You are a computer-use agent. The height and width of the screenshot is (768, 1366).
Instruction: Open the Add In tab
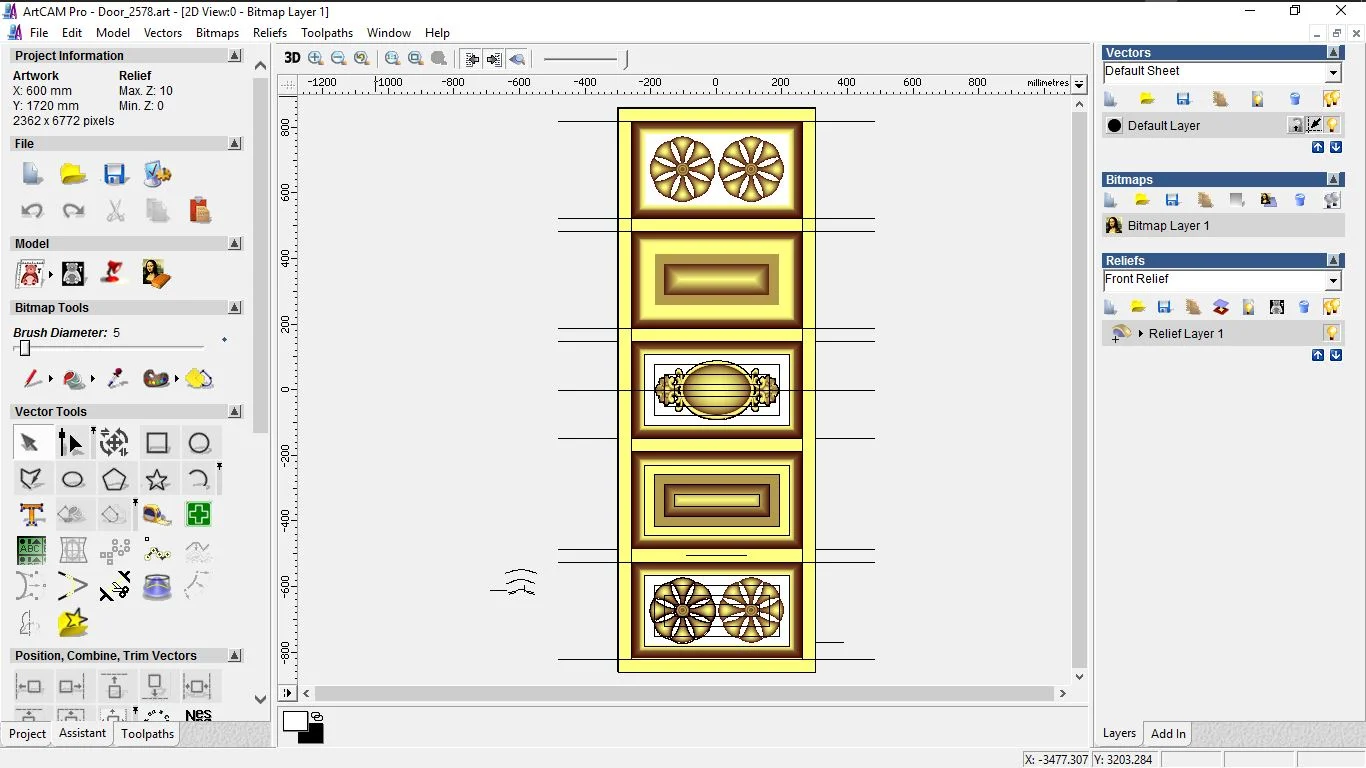(x=1167, y=734)
